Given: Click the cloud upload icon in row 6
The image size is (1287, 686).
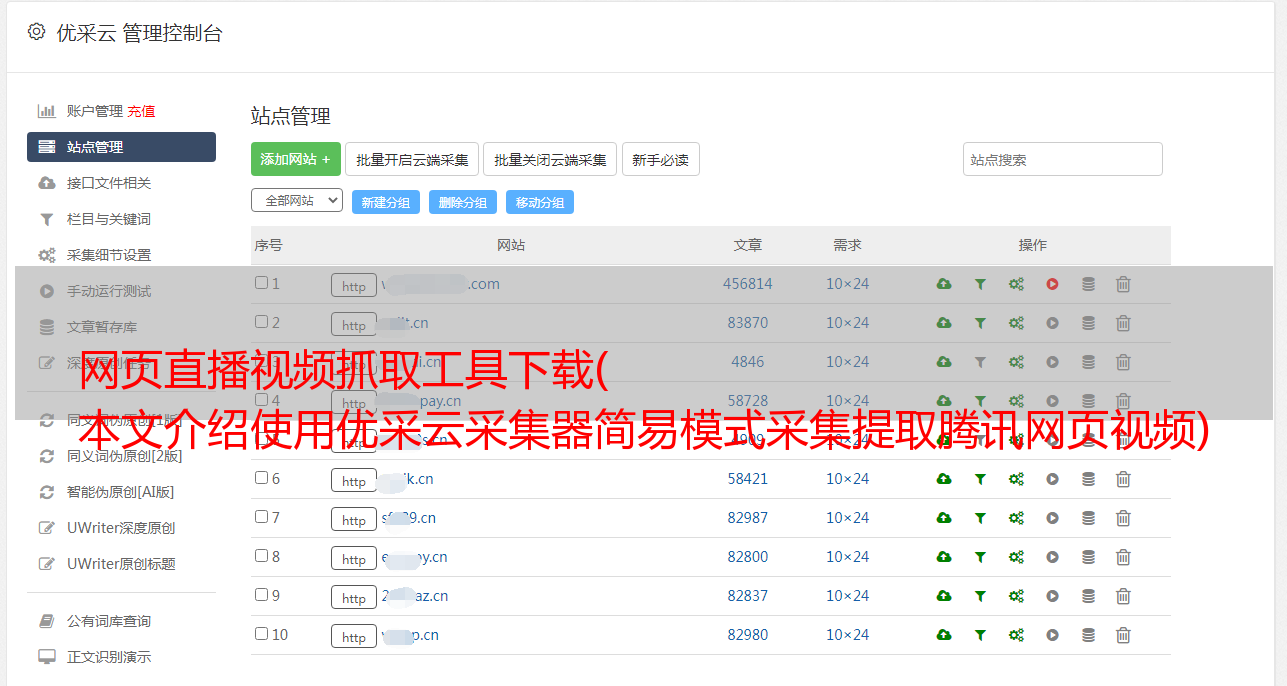Looking at the screenshot, I should pos(944,479).
